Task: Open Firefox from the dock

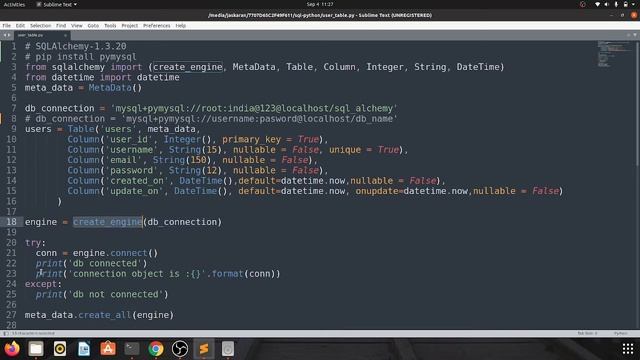Action: point(12,349)
